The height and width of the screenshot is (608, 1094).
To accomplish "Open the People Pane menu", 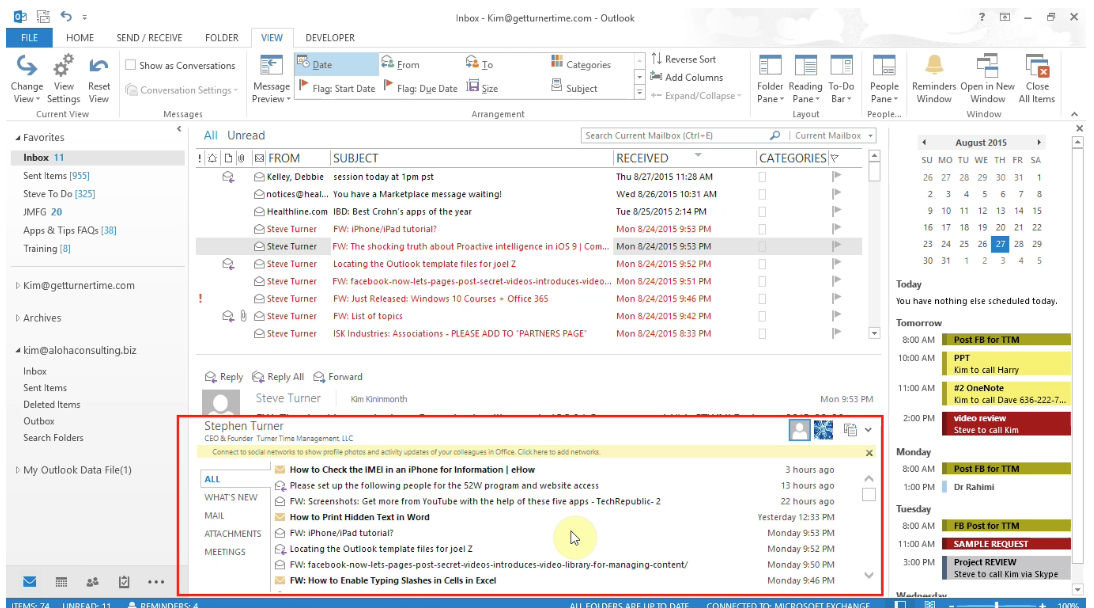I will [x=884, y=79].
